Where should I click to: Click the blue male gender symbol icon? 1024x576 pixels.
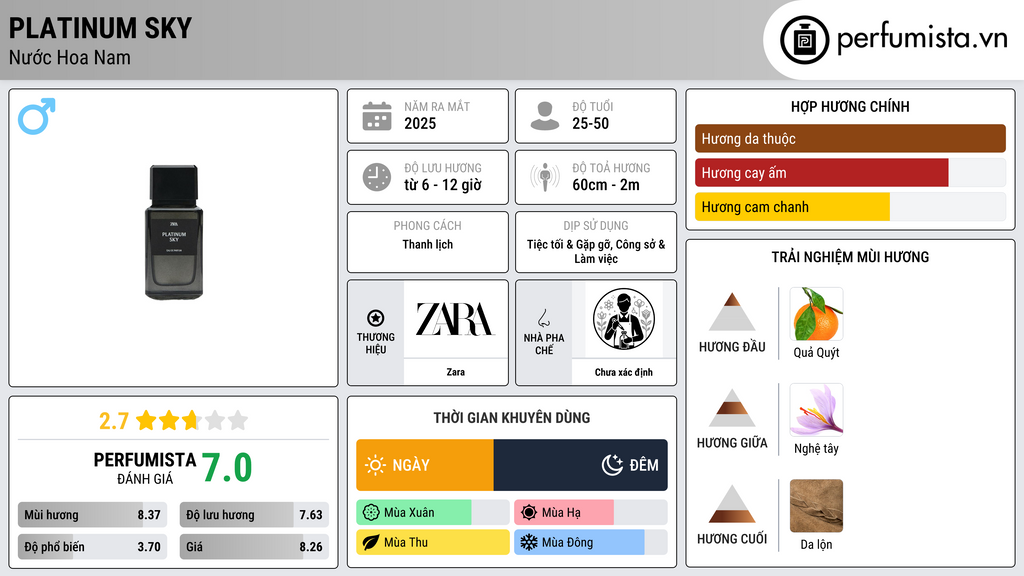click(37, 116)
